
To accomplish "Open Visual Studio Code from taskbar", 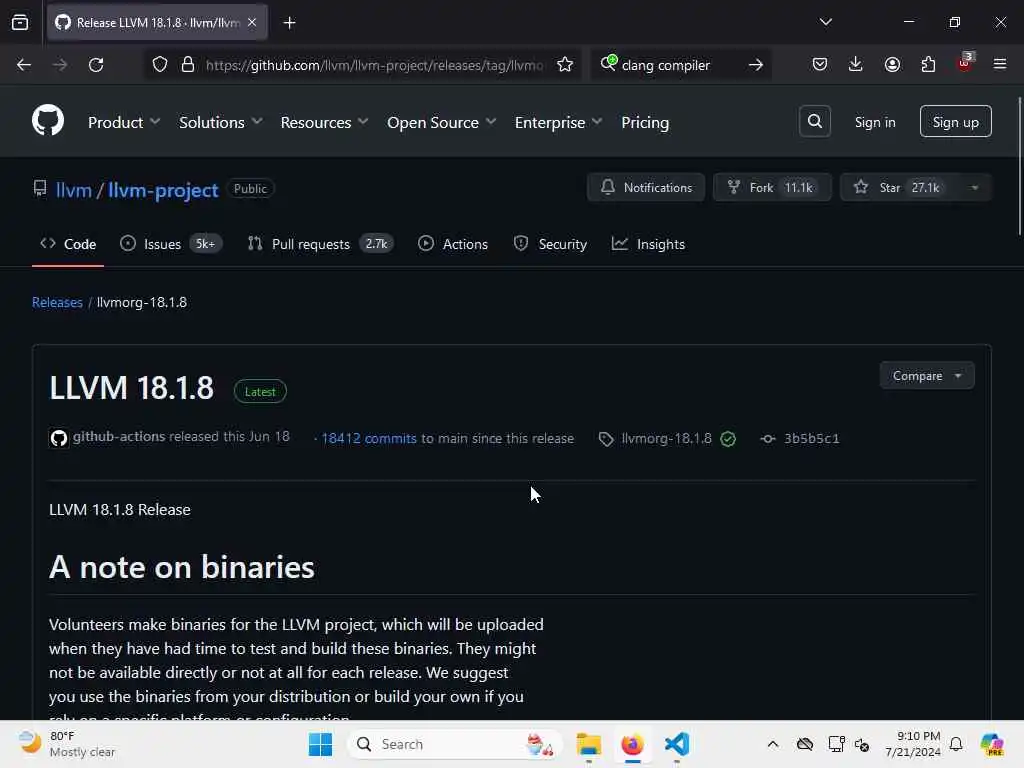I will (x=677, y=744).
